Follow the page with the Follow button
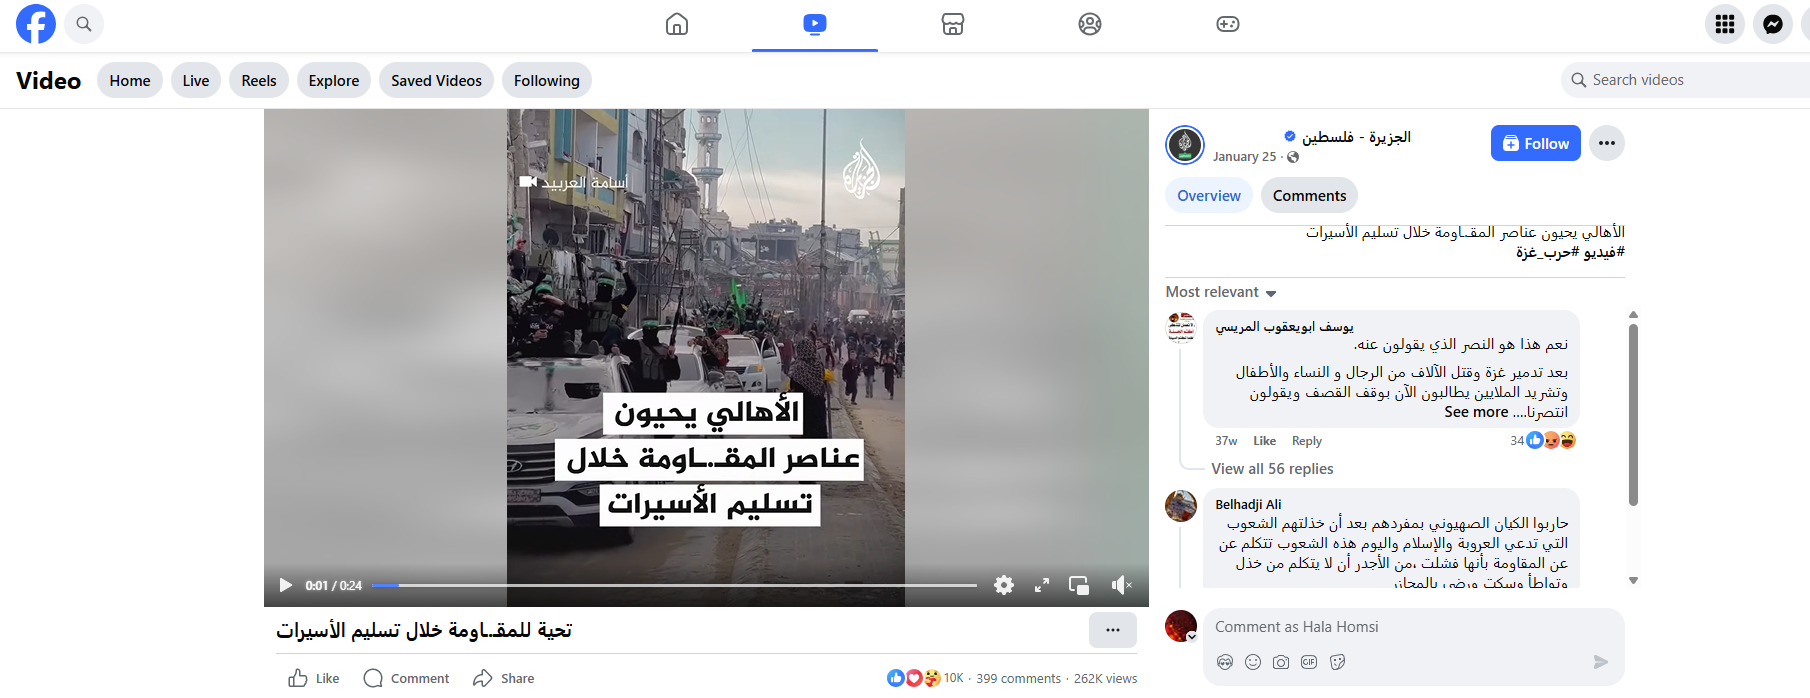Viewport: 1810px width, 698px height. tap(1536, 143)
